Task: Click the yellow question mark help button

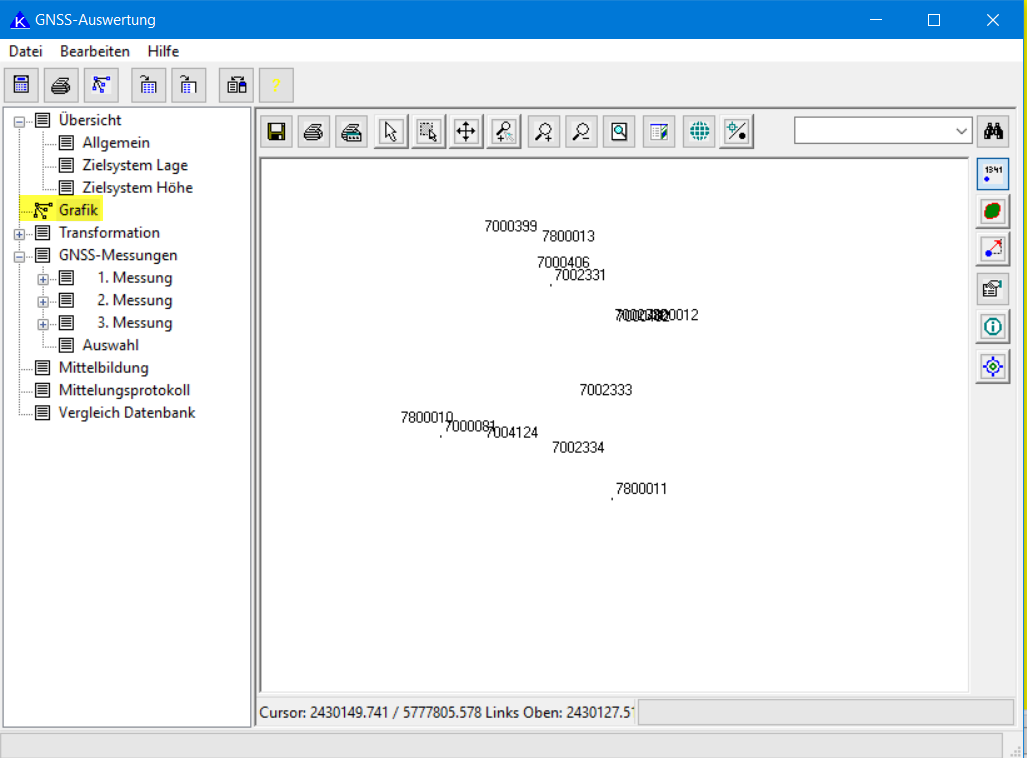Action: pos(276,85)
